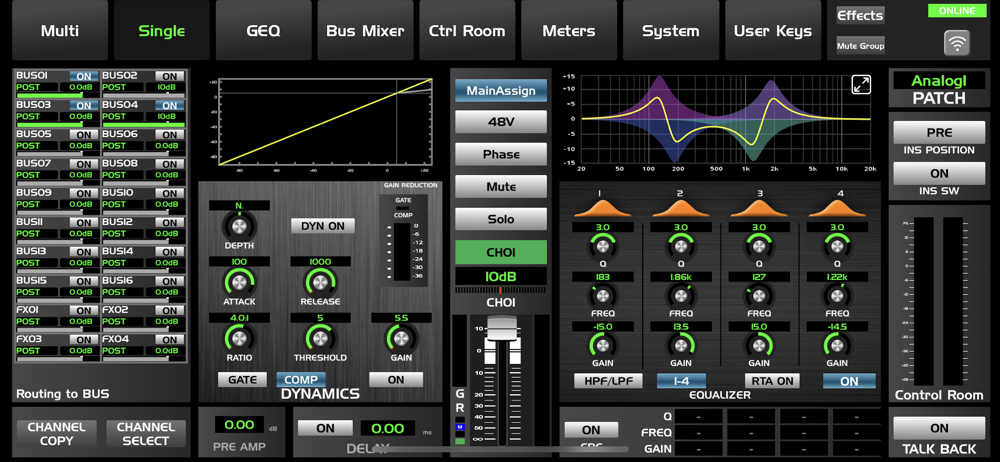Open the User Keys tab
The width and height of the screenshot is (1000, 462).
pos(773,31)
